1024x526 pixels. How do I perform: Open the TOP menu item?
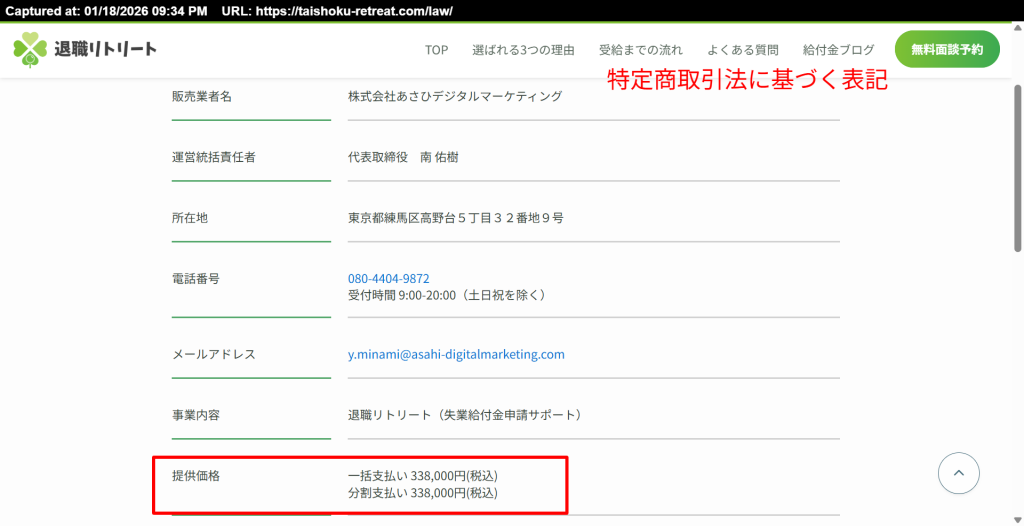pyautogui.click(x=436, y=50)
